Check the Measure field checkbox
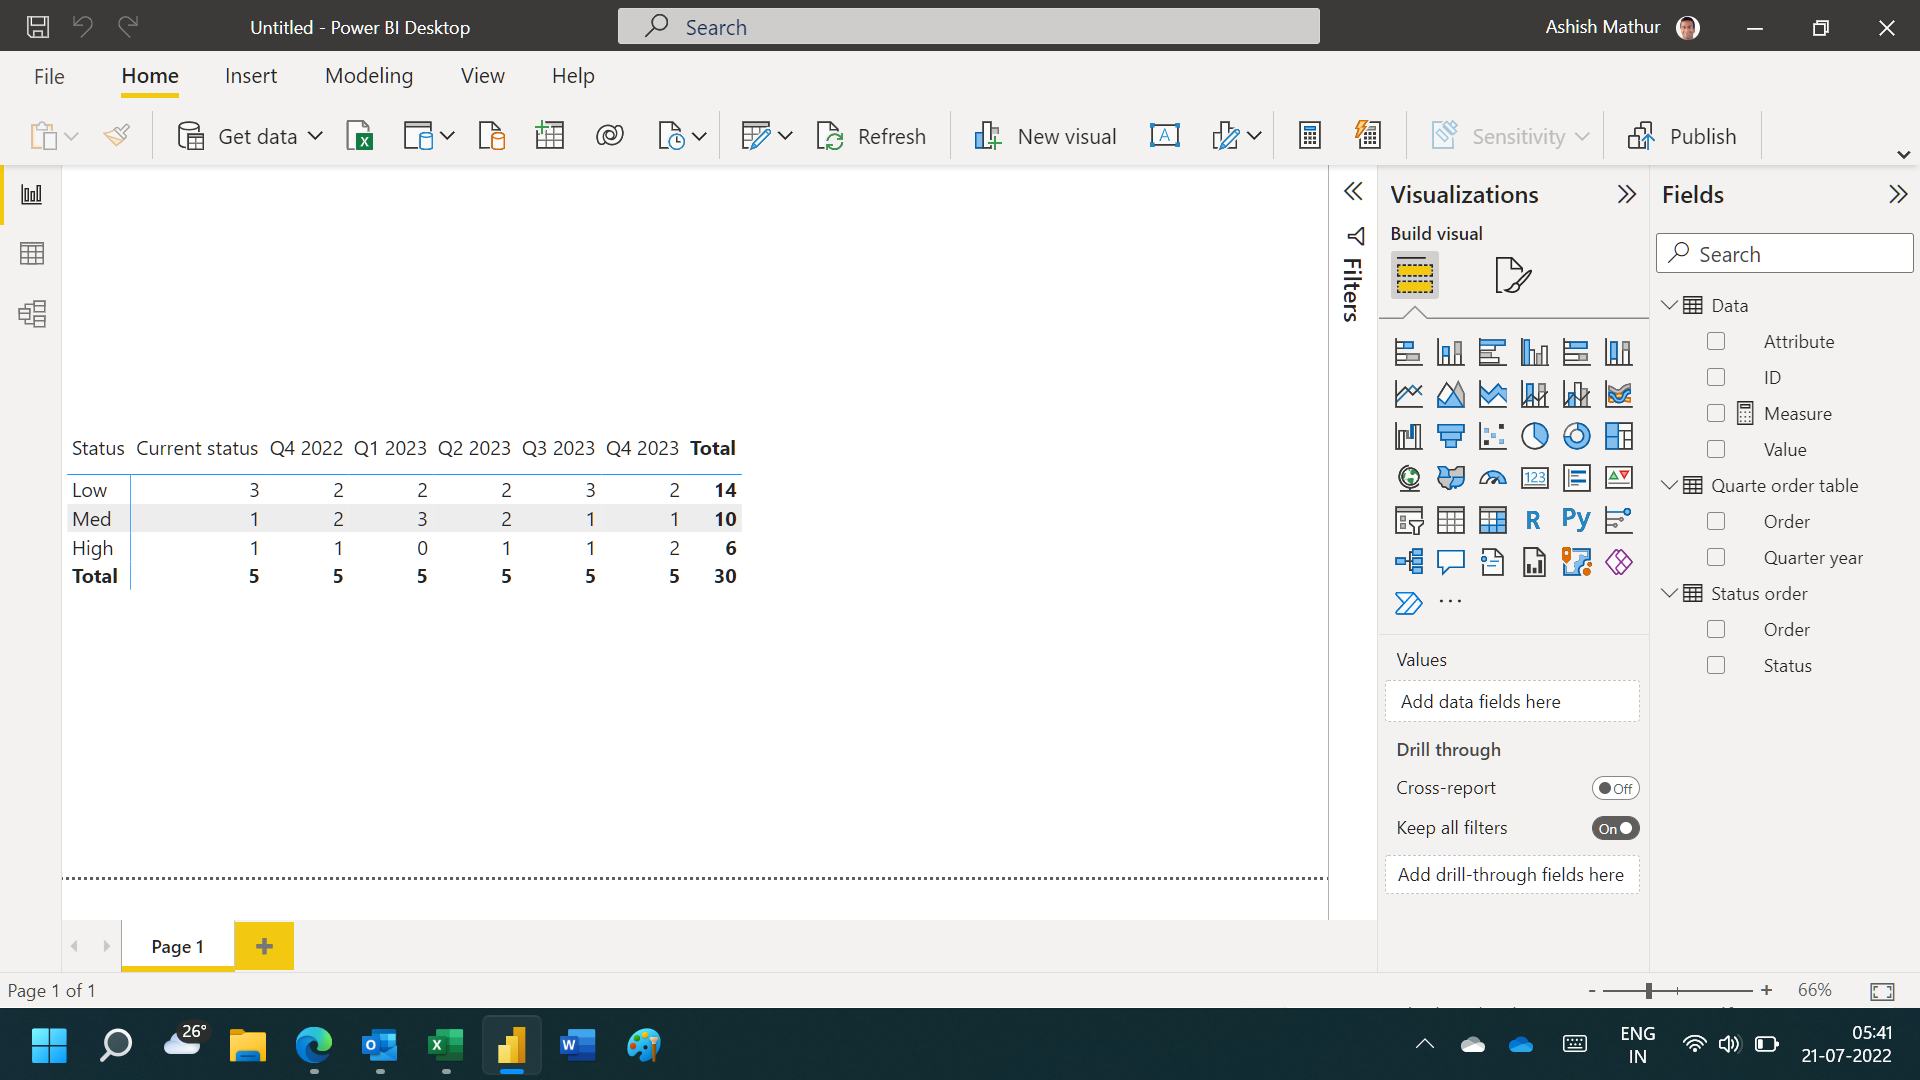Image resolution: width=1920 pixels, height=1080 pixels. (1716, 413)
